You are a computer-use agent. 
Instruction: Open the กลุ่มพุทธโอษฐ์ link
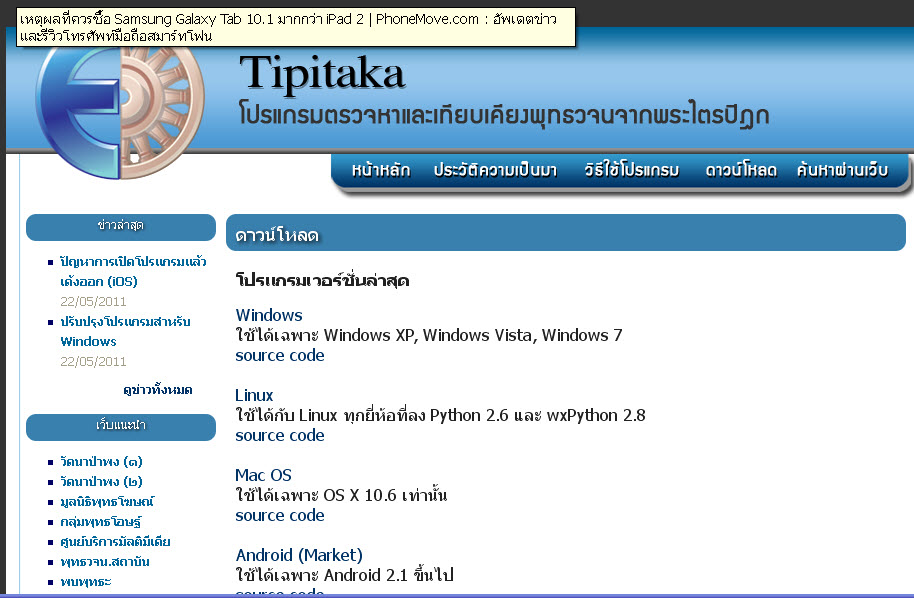pos(100,522)
